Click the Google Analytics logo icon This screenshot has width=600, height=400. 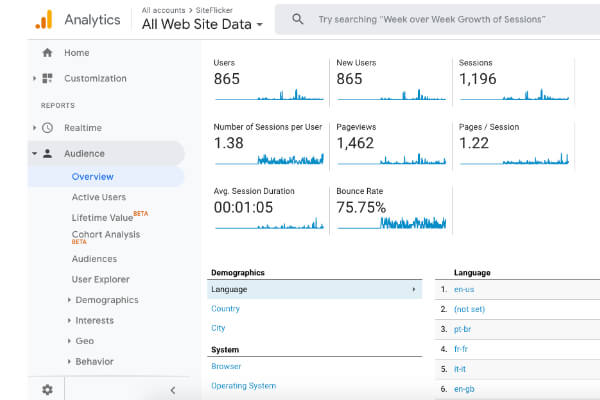[43, 19]
